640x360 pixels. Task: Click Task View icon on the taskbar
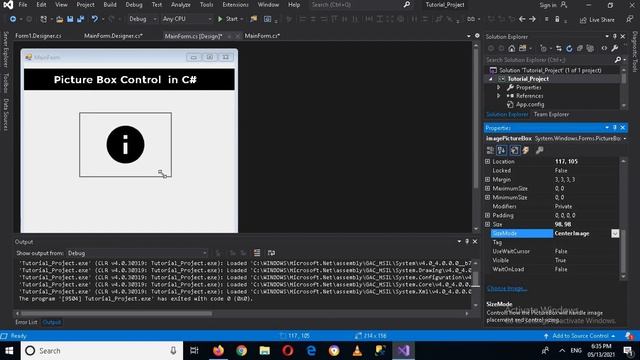click(x=194, y=351)
